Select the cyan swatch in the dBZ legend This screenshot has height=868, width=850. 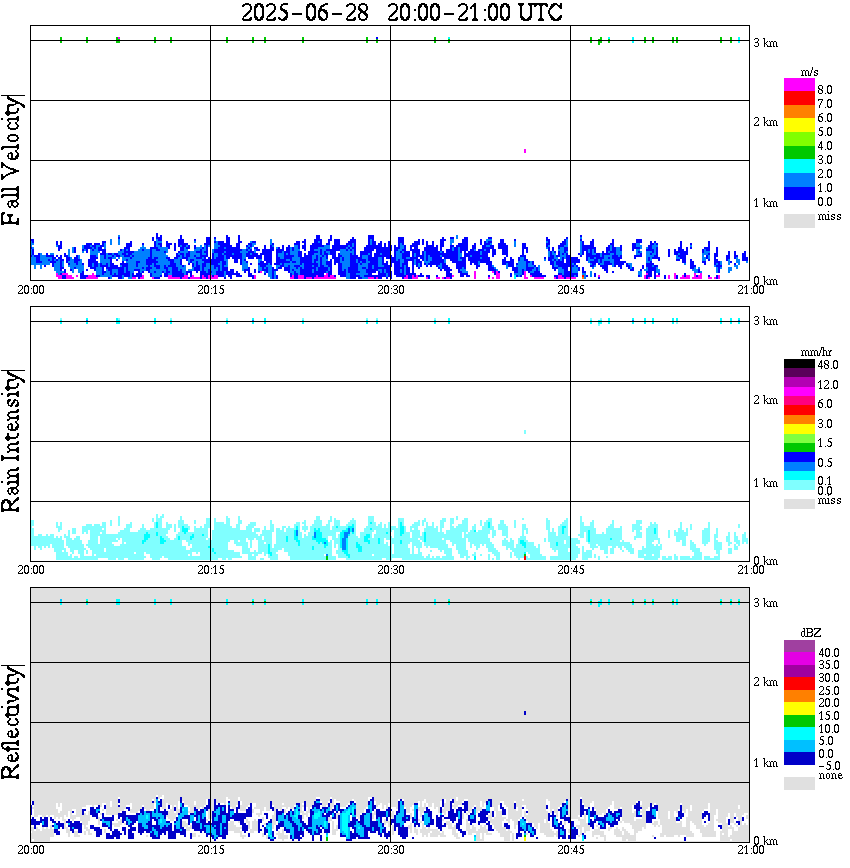click(799, 734)
